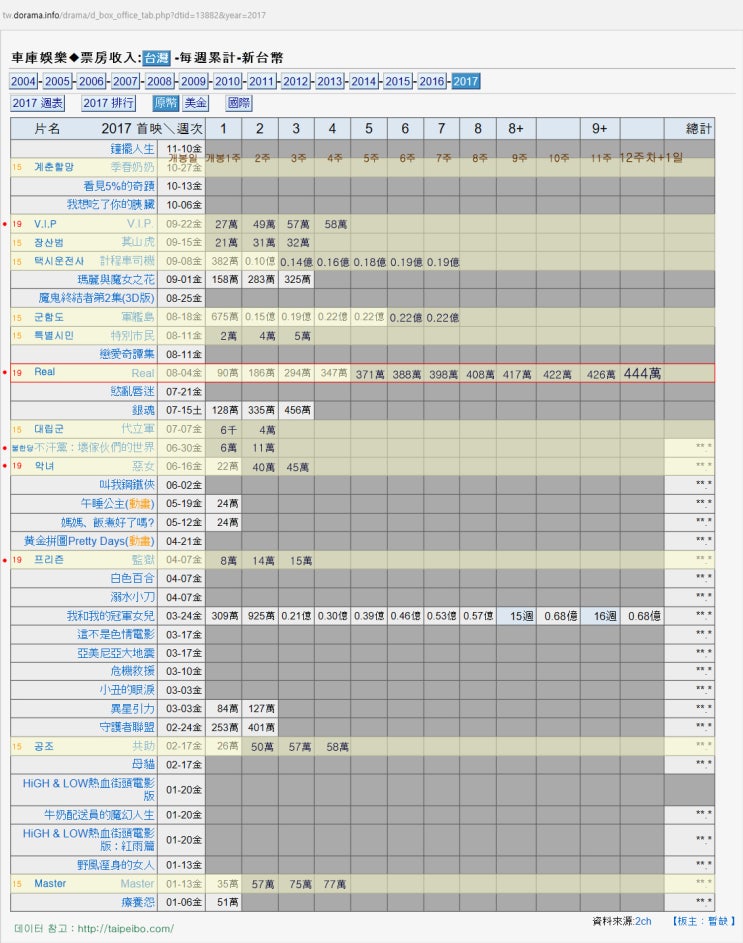Switch to the 2015 year tab
The width and height of the screenshot is (743, 943).
coord(398,81)
